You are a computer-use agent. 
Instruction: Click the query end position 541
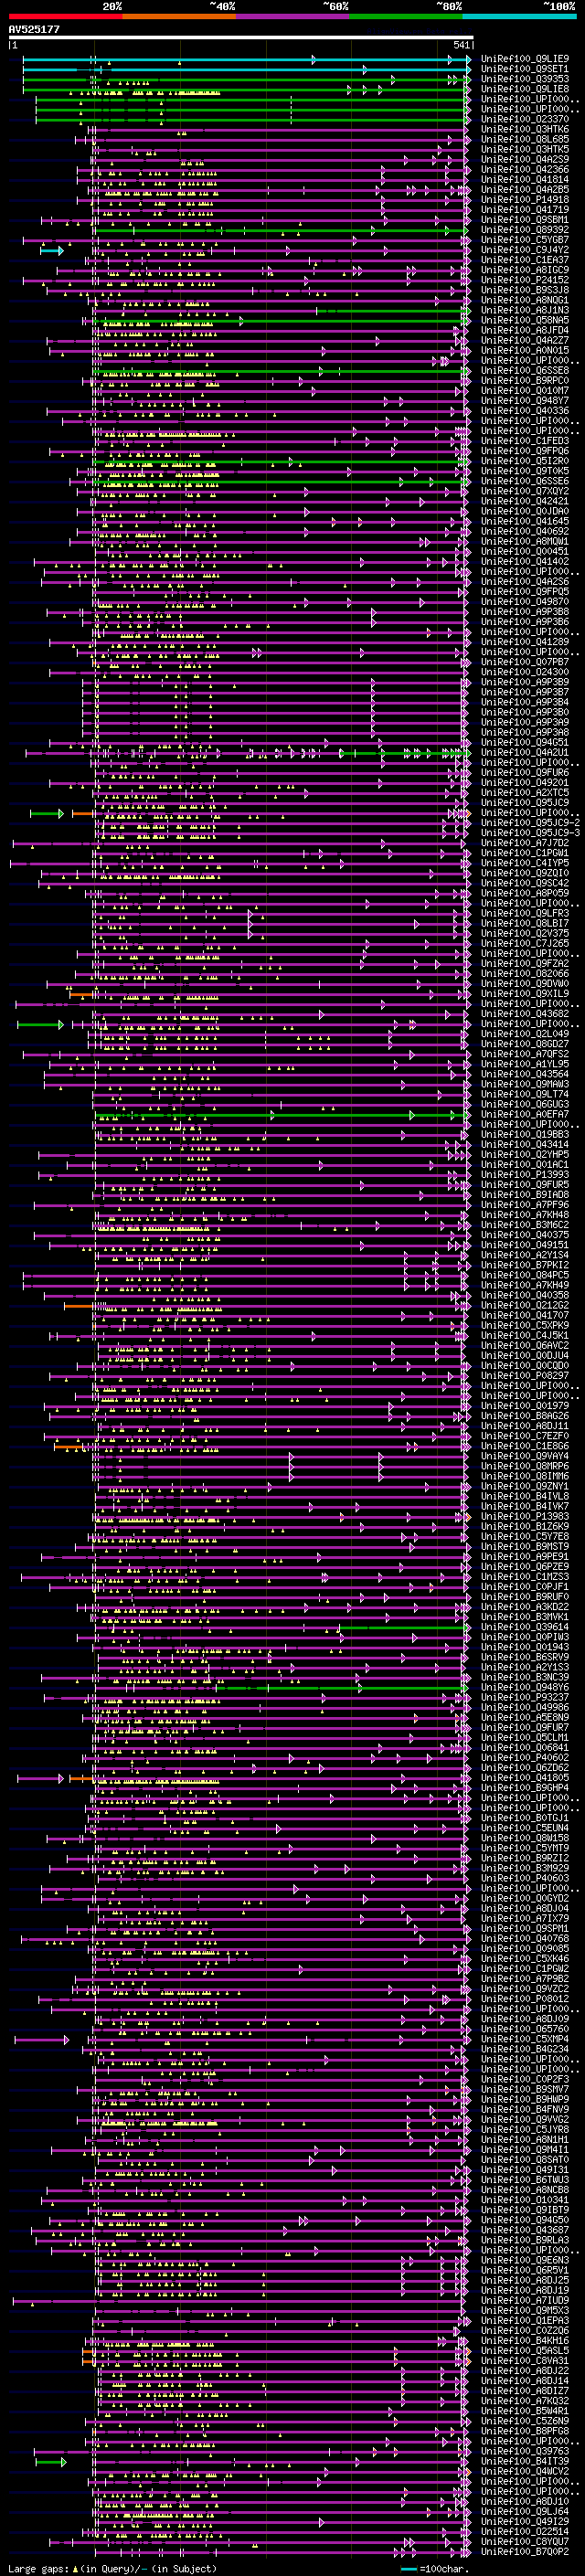coord(461,45)
